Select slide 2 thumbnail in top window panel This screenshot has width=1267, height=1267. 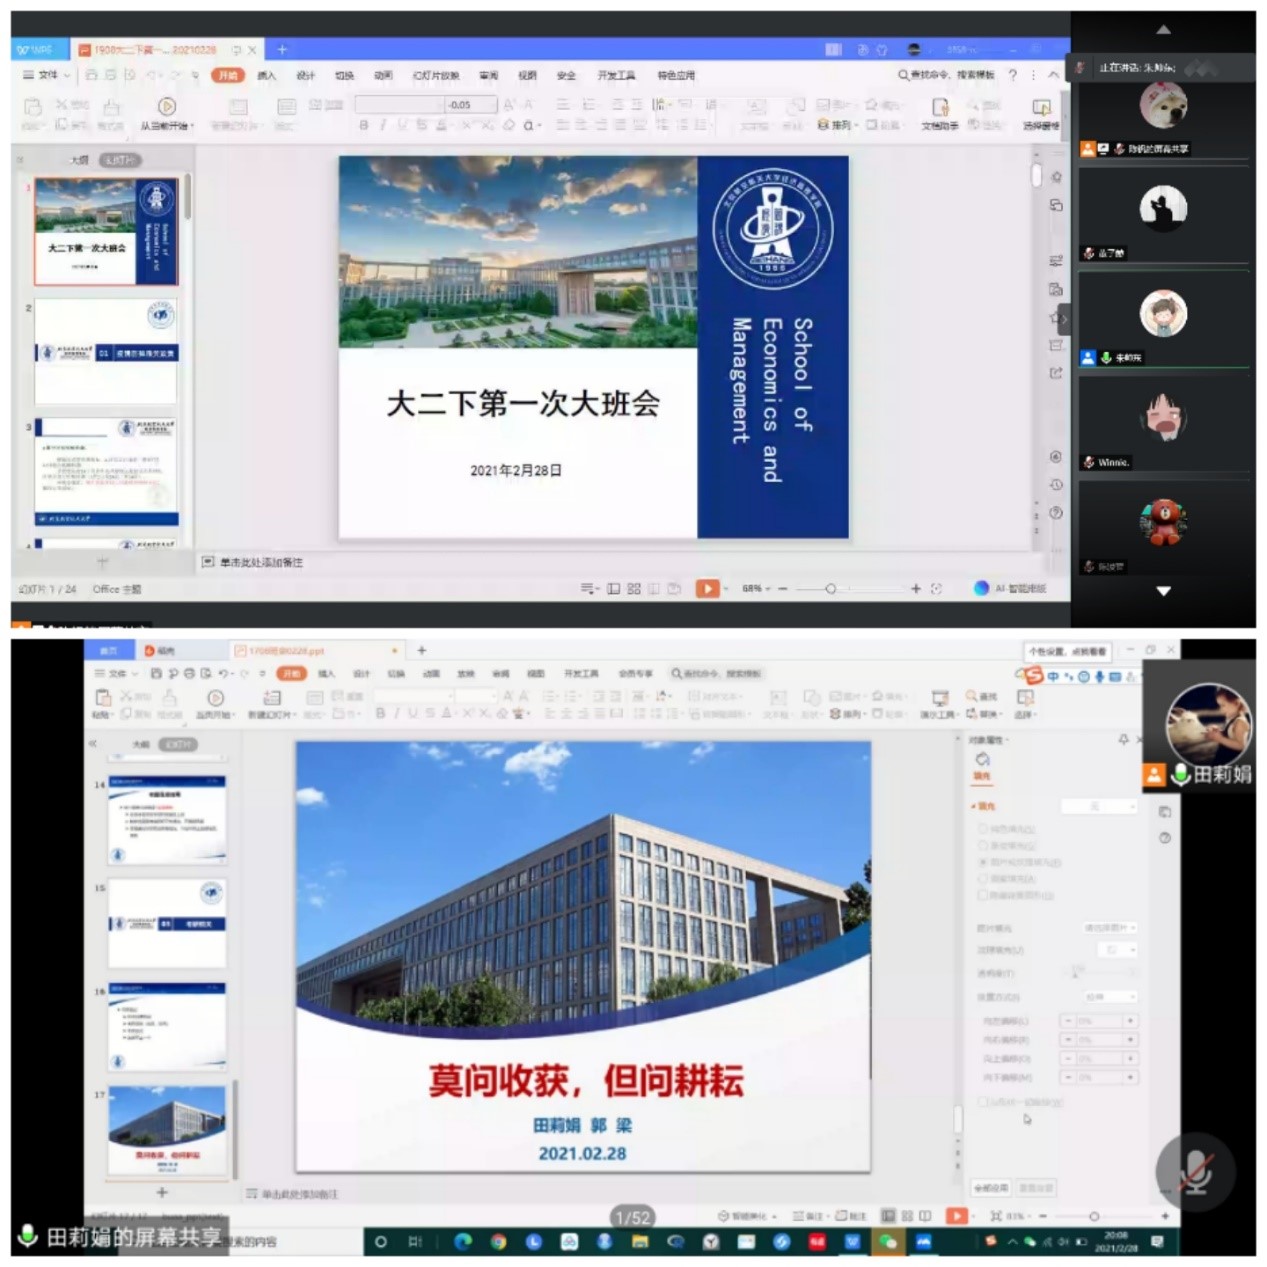pyautogui.click(x=106, y=351)
